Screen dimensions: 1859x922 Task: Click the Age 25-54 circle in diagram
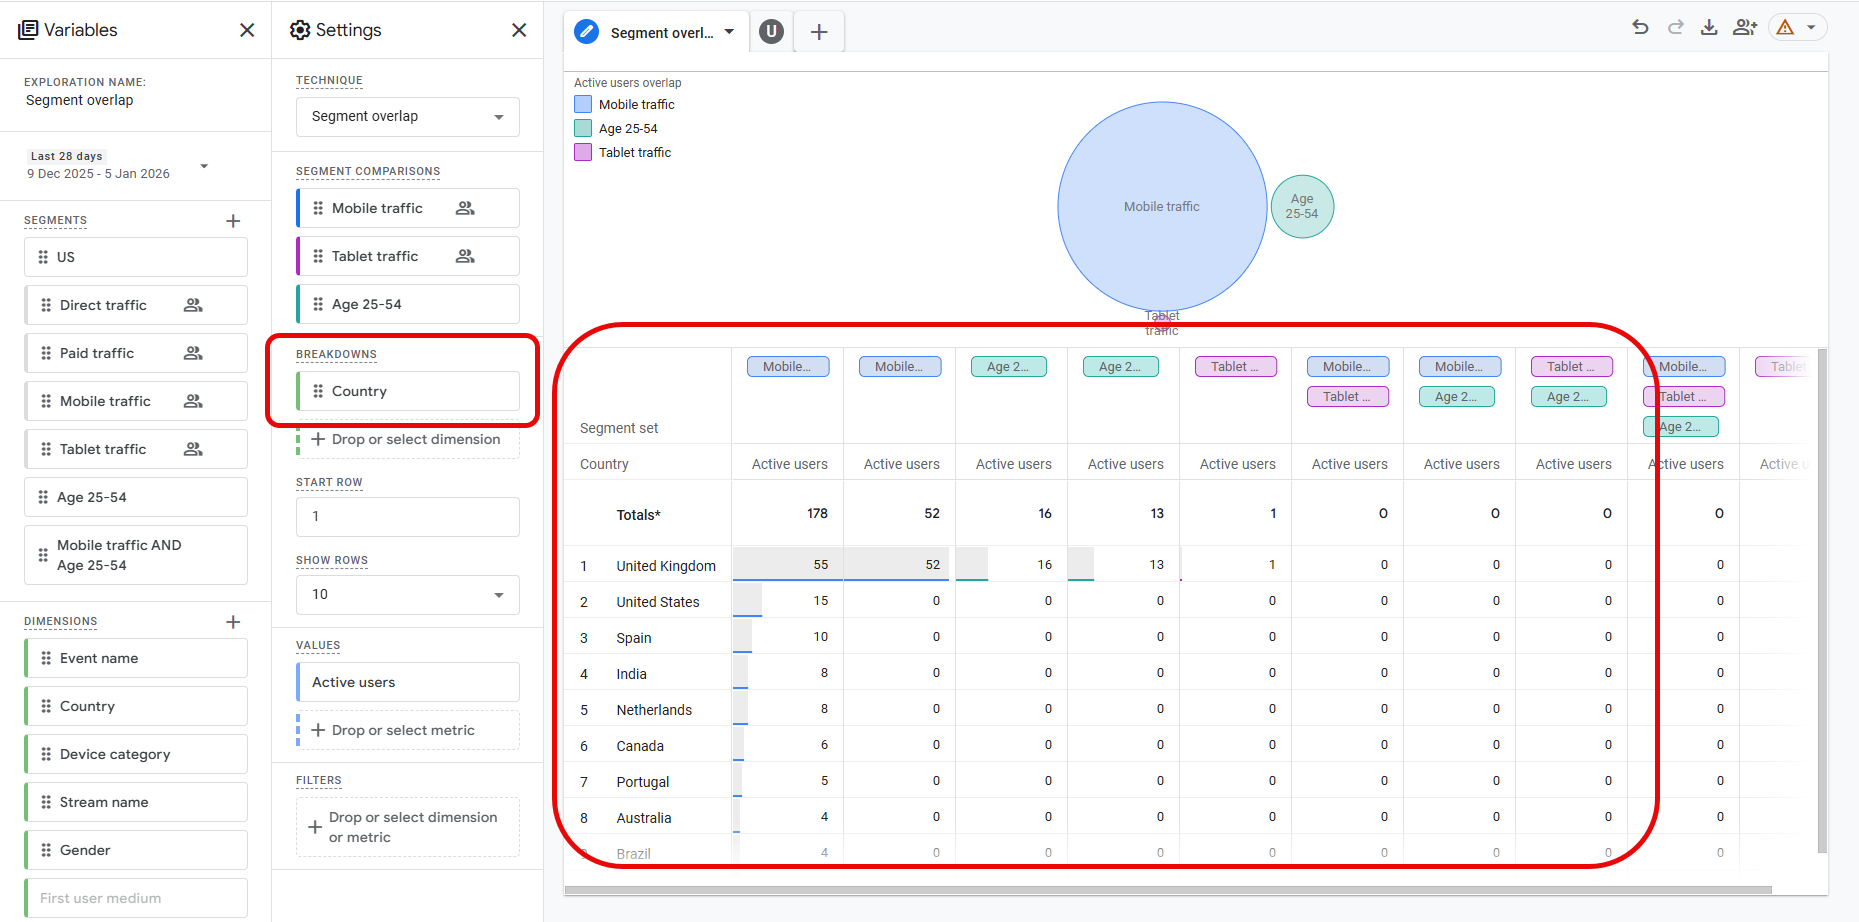tap(1302, 206)
